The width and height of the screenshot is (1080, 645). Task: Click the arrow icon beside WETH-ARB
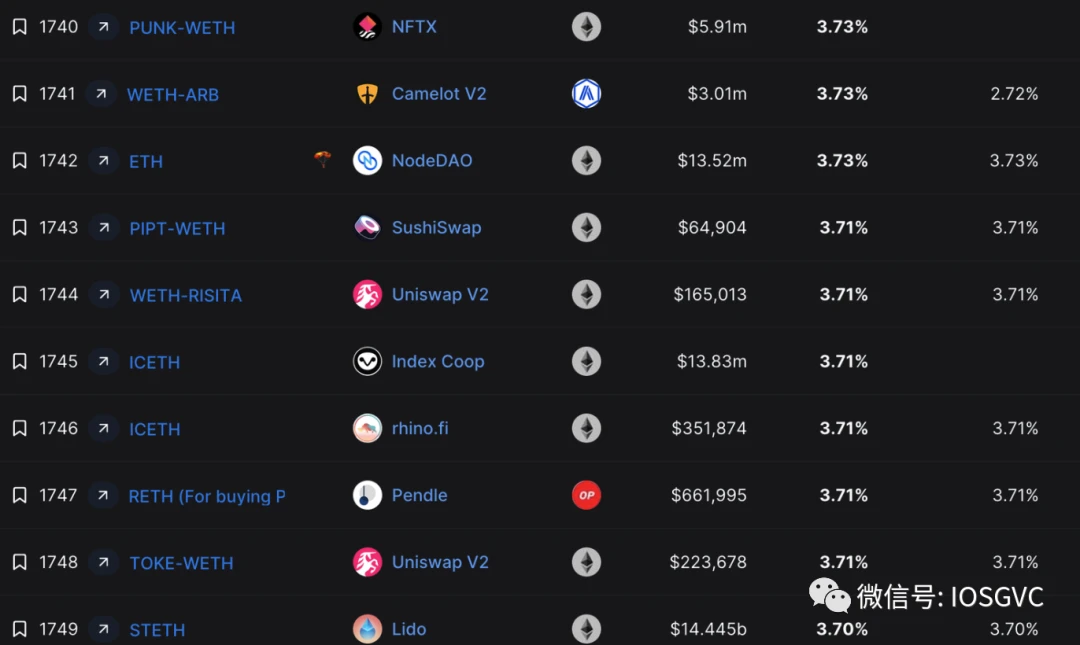[102, 94]
